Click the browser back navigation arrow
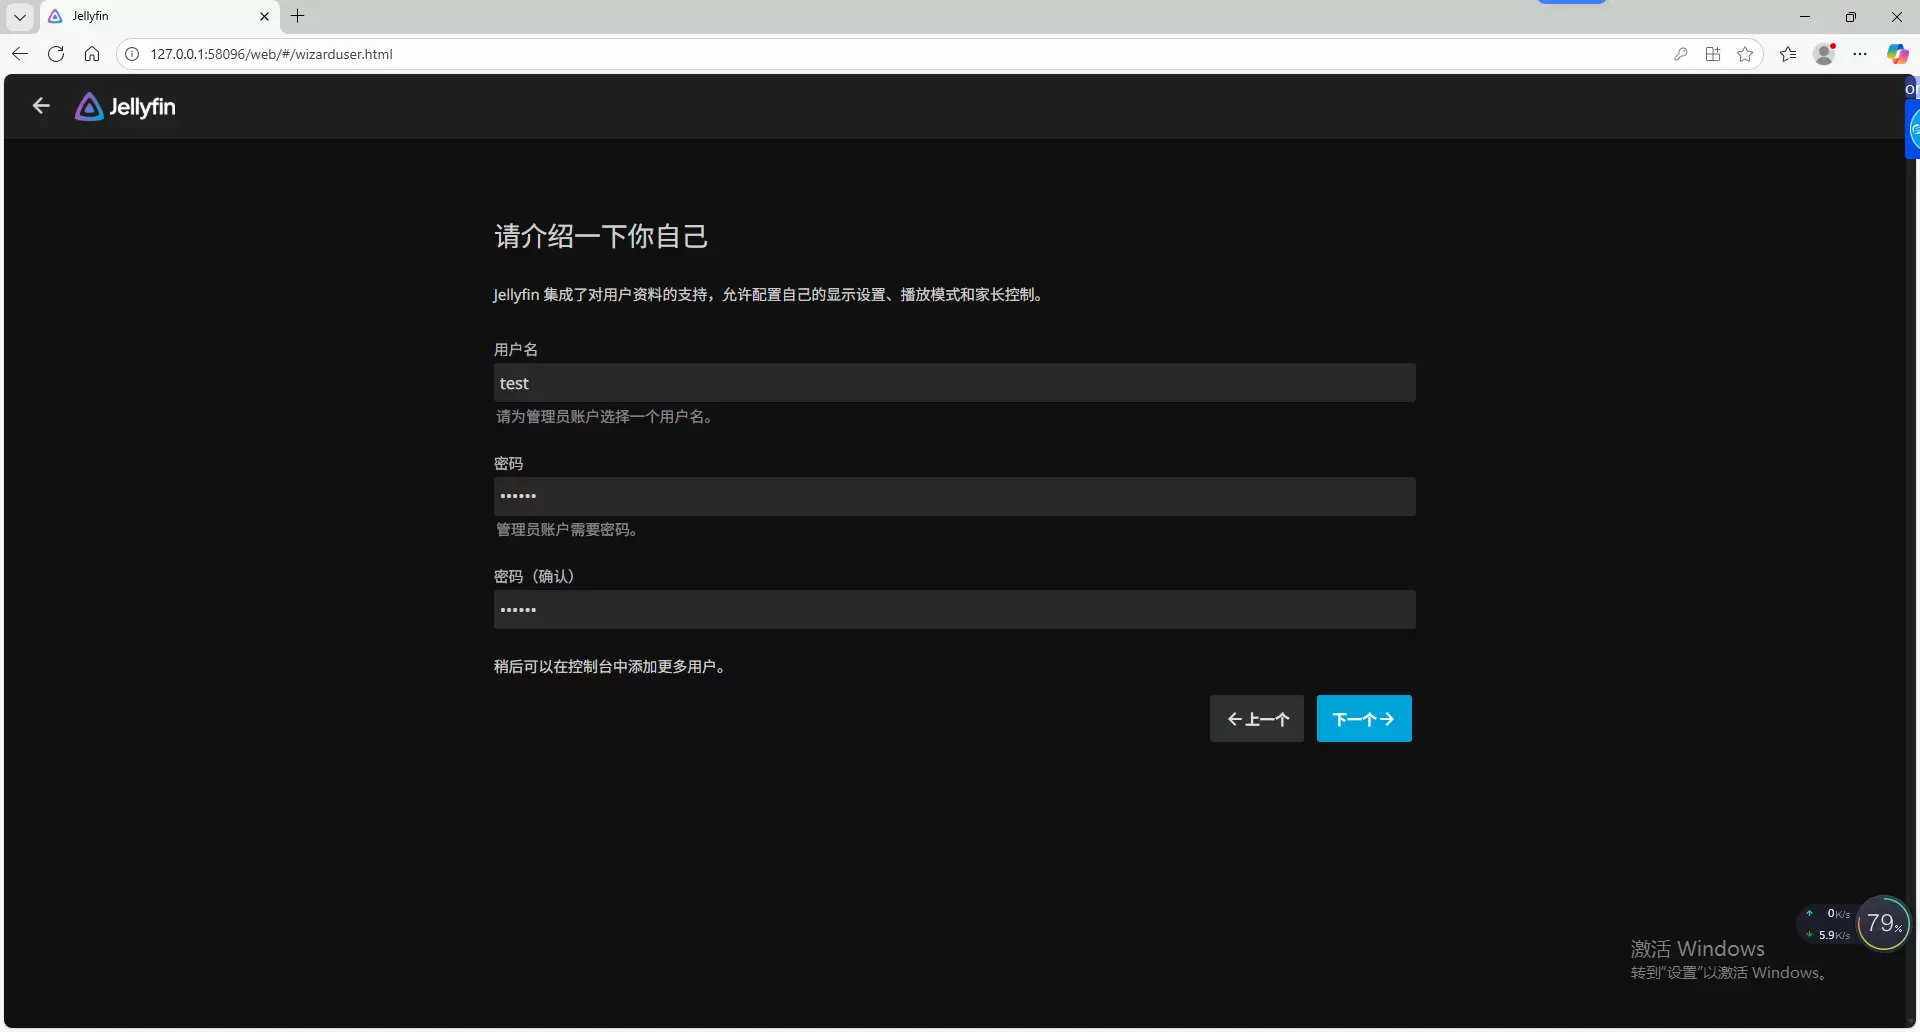The height and width of the screenshot is (1032, 1920). pyautogui.click(x=20, y=54)
